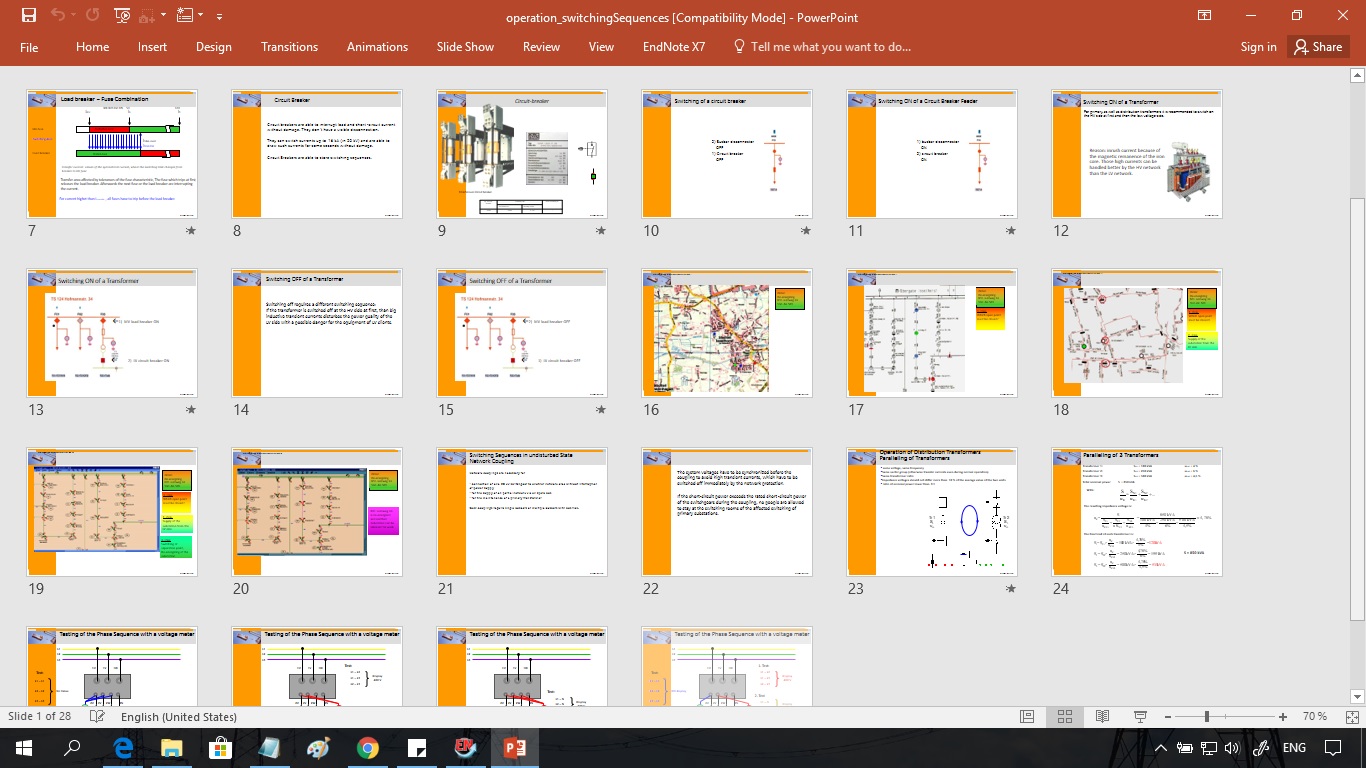
Task: Switch to Normal view in the status bar
Action: pyautogui.click(x=1026, y=716)
